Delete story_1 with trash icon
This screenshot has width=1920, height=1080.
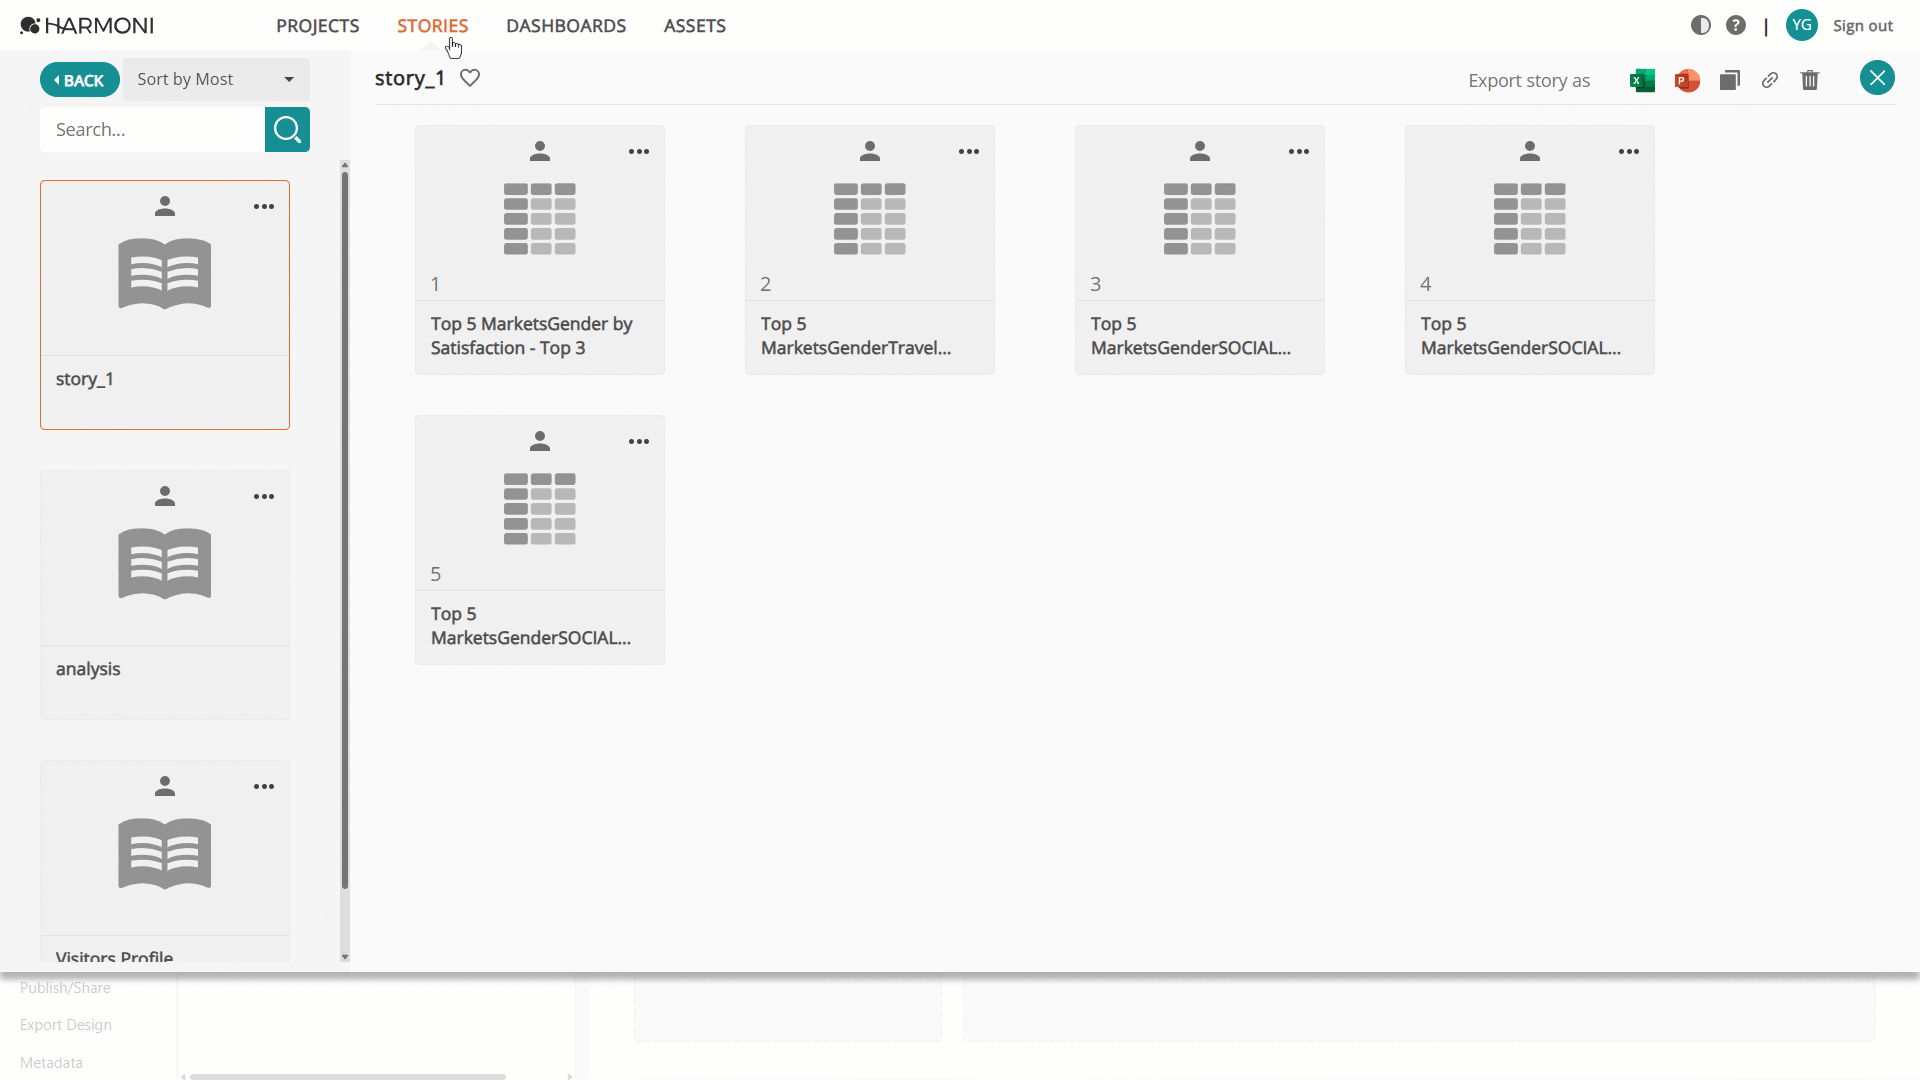pyautogui.click(x=1810, y=80)
